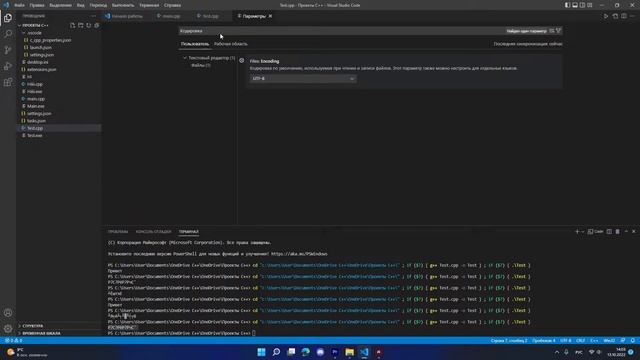This screenshot has height=360, width=640.
Task: Open Settings JSON from editor toolbar
Action: 615,16
